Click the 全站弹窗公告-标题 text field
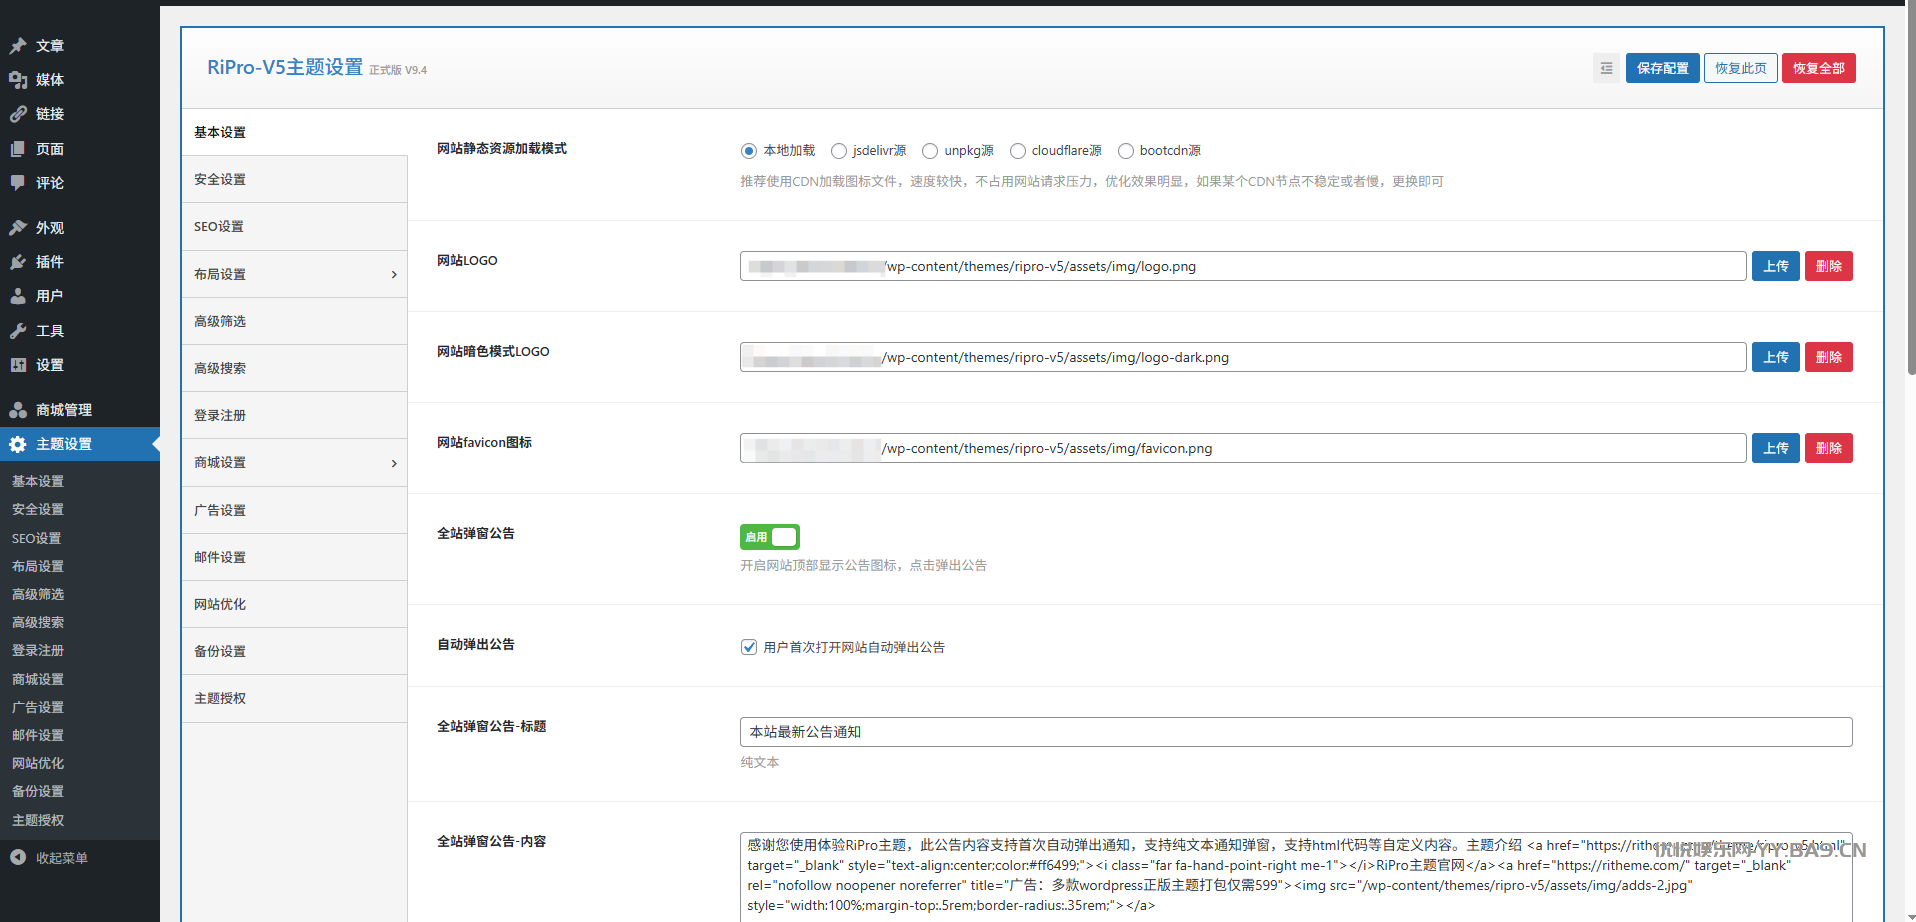The image size is (1916, 922). click(1295, 732)
